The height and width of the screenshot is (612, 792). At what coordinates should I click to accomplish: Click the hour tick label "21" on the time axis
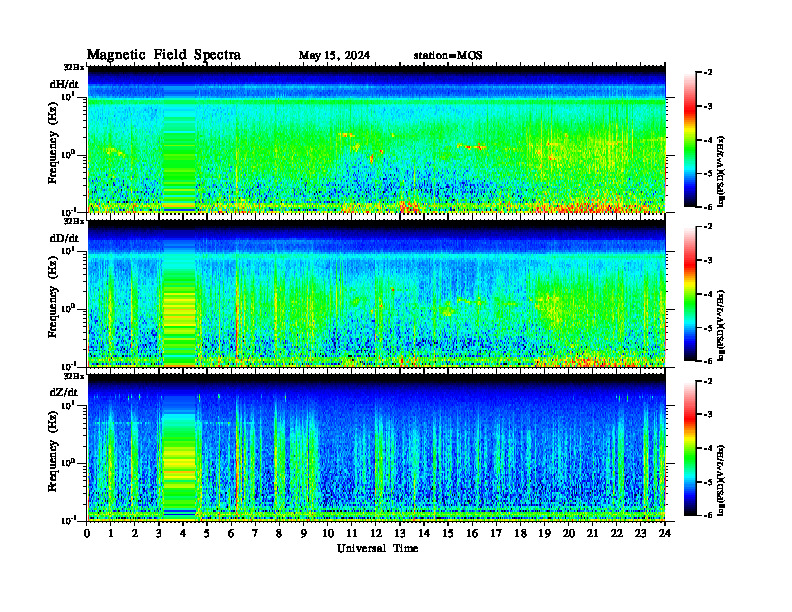pyautogui.click(x=592, y=533)
